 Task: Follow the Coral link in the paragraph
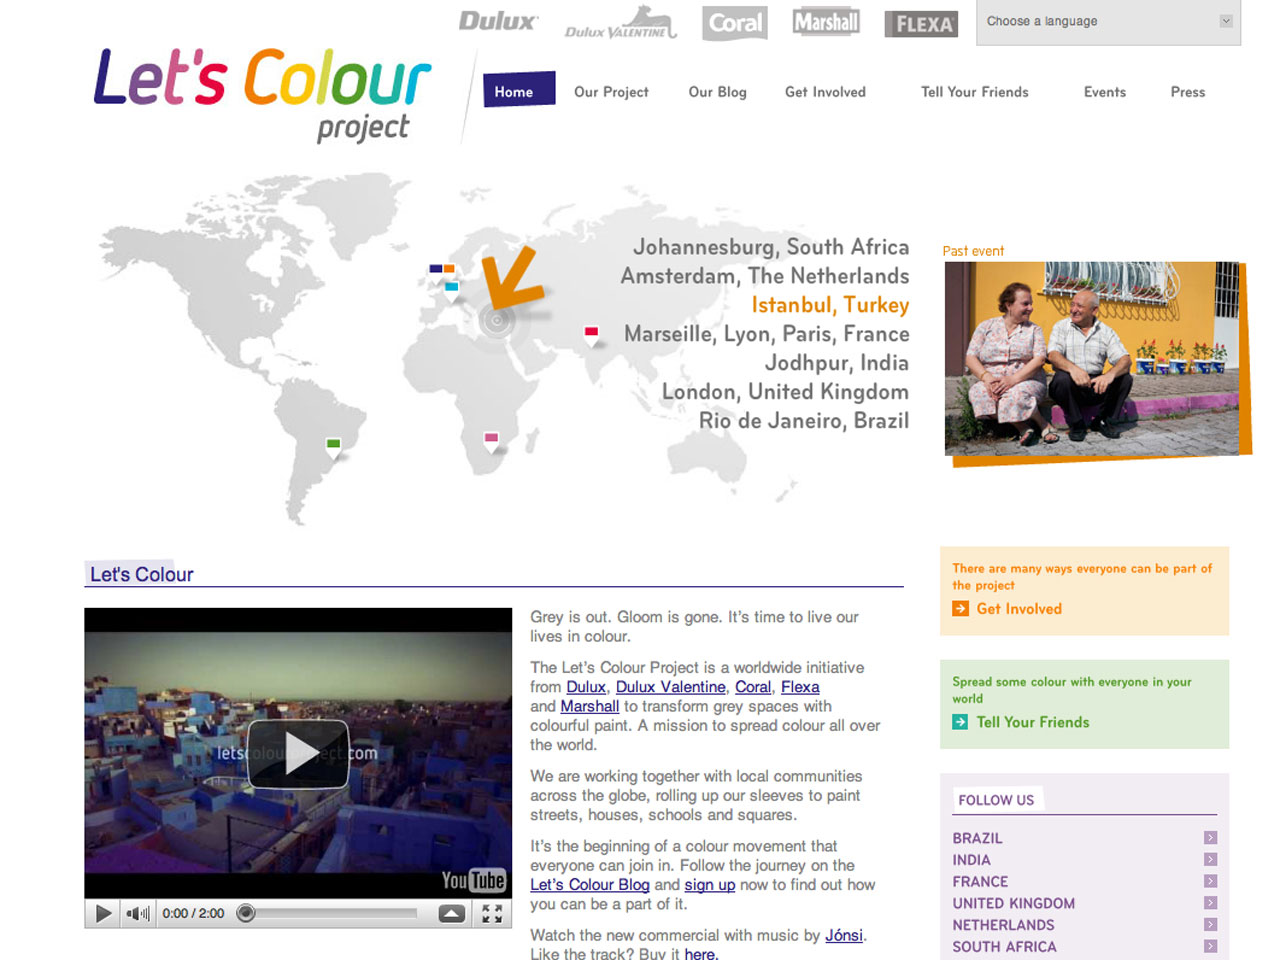[x=753, y=687]
